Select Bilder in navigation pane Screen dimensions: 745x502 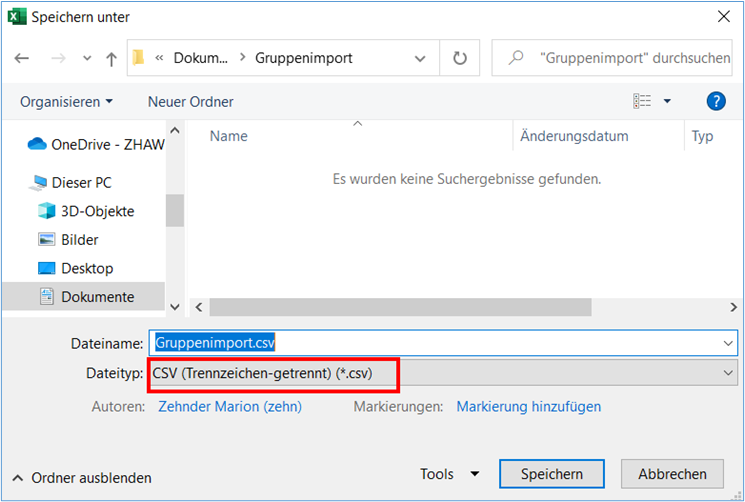click(x=79, y=240)
